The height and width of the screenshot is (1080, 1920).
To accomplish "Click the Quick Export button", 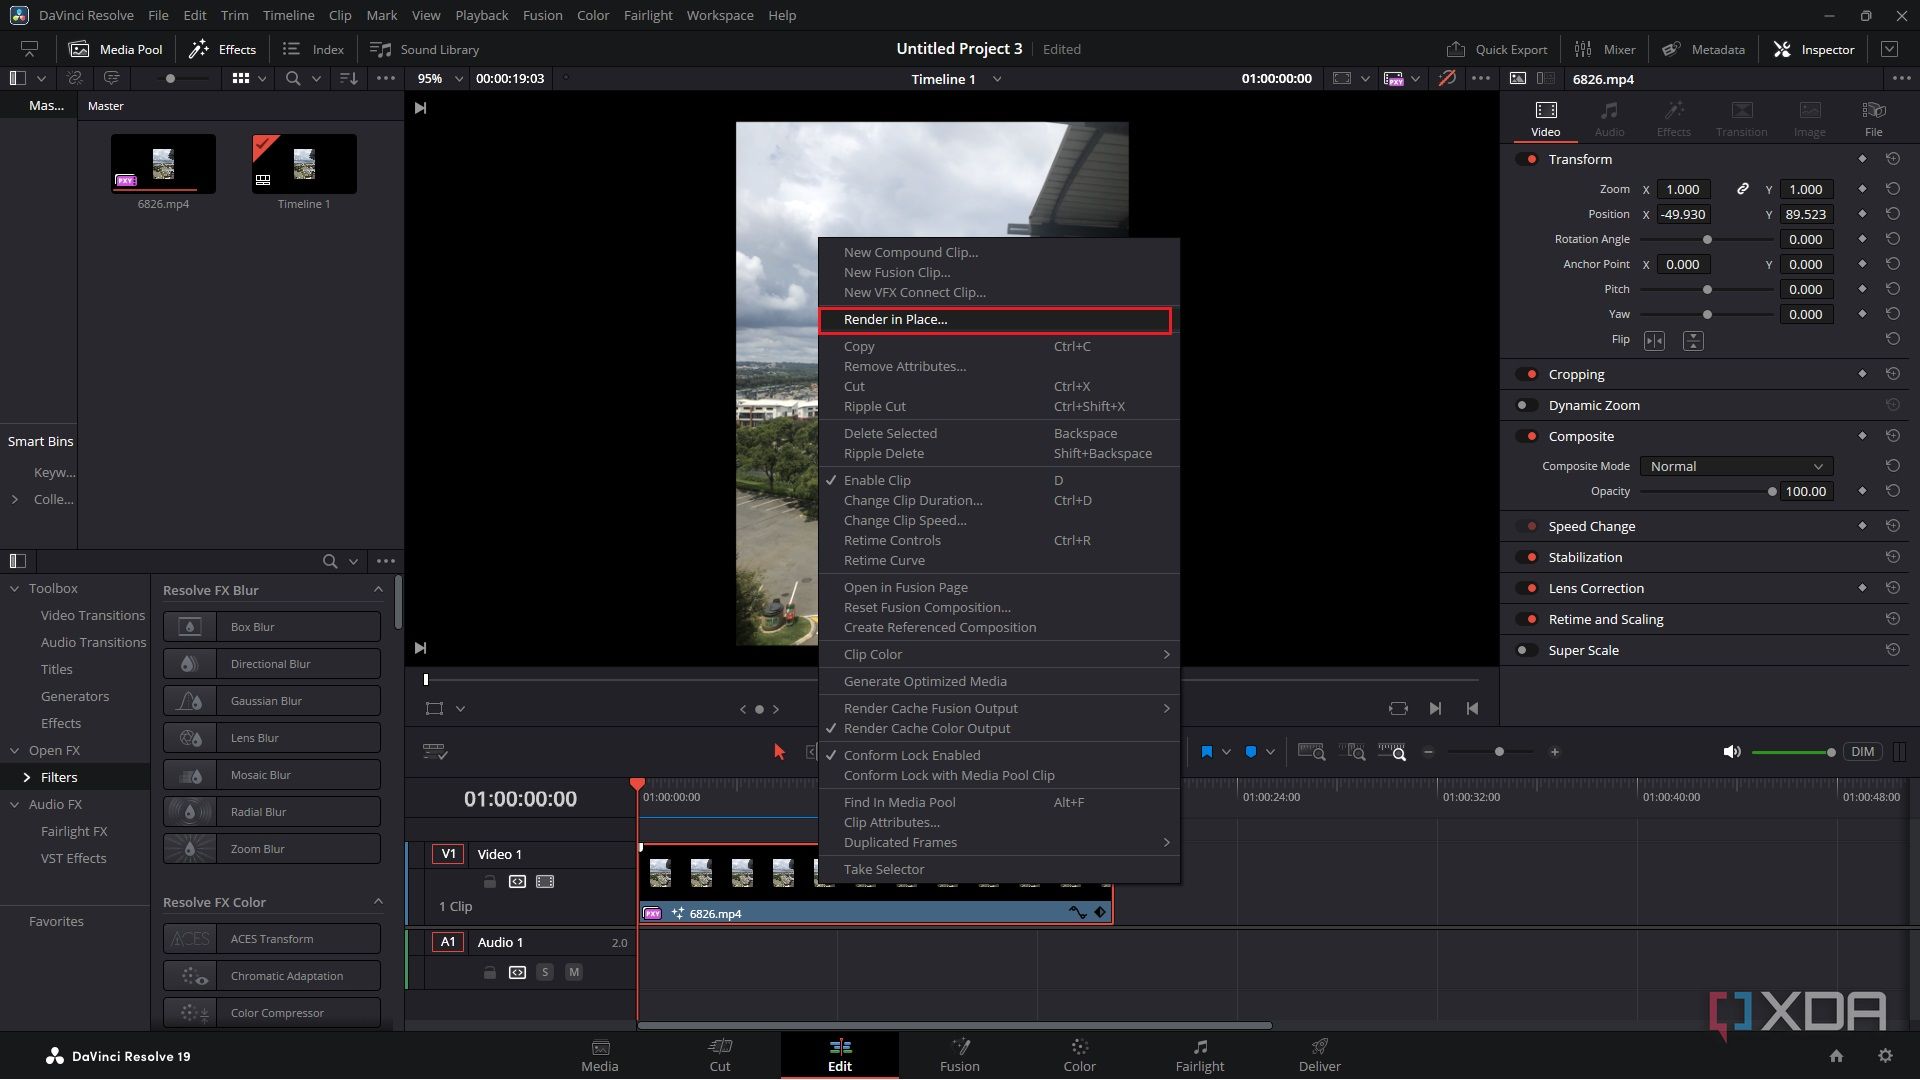I will [x=1497, y=49].
